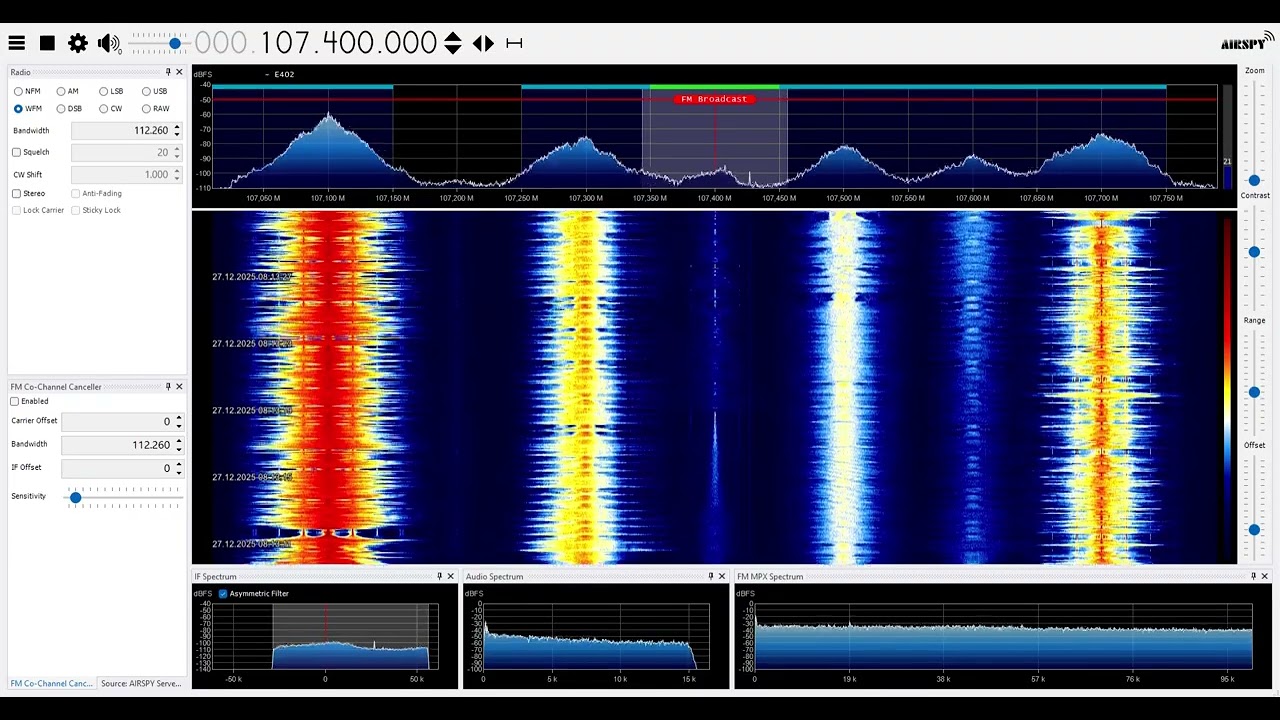Adjust the Offset slider

(x=1254, y=530)
